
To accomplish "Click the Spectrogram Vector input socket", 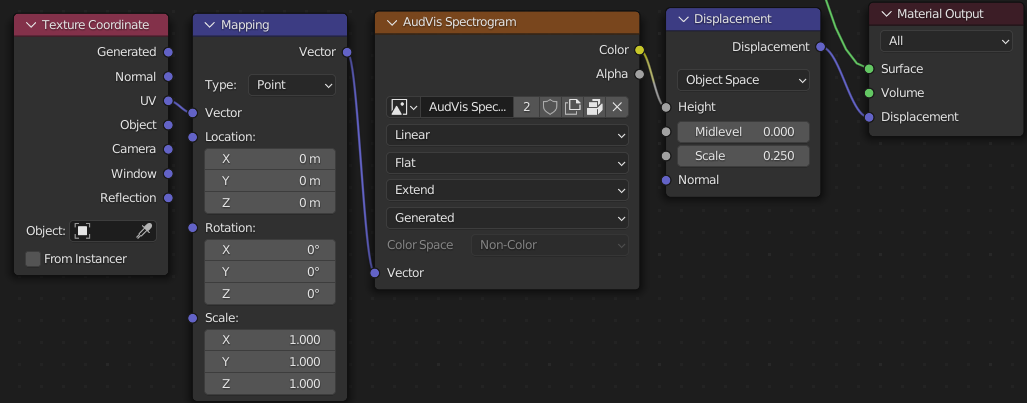I will pos(375,273).
